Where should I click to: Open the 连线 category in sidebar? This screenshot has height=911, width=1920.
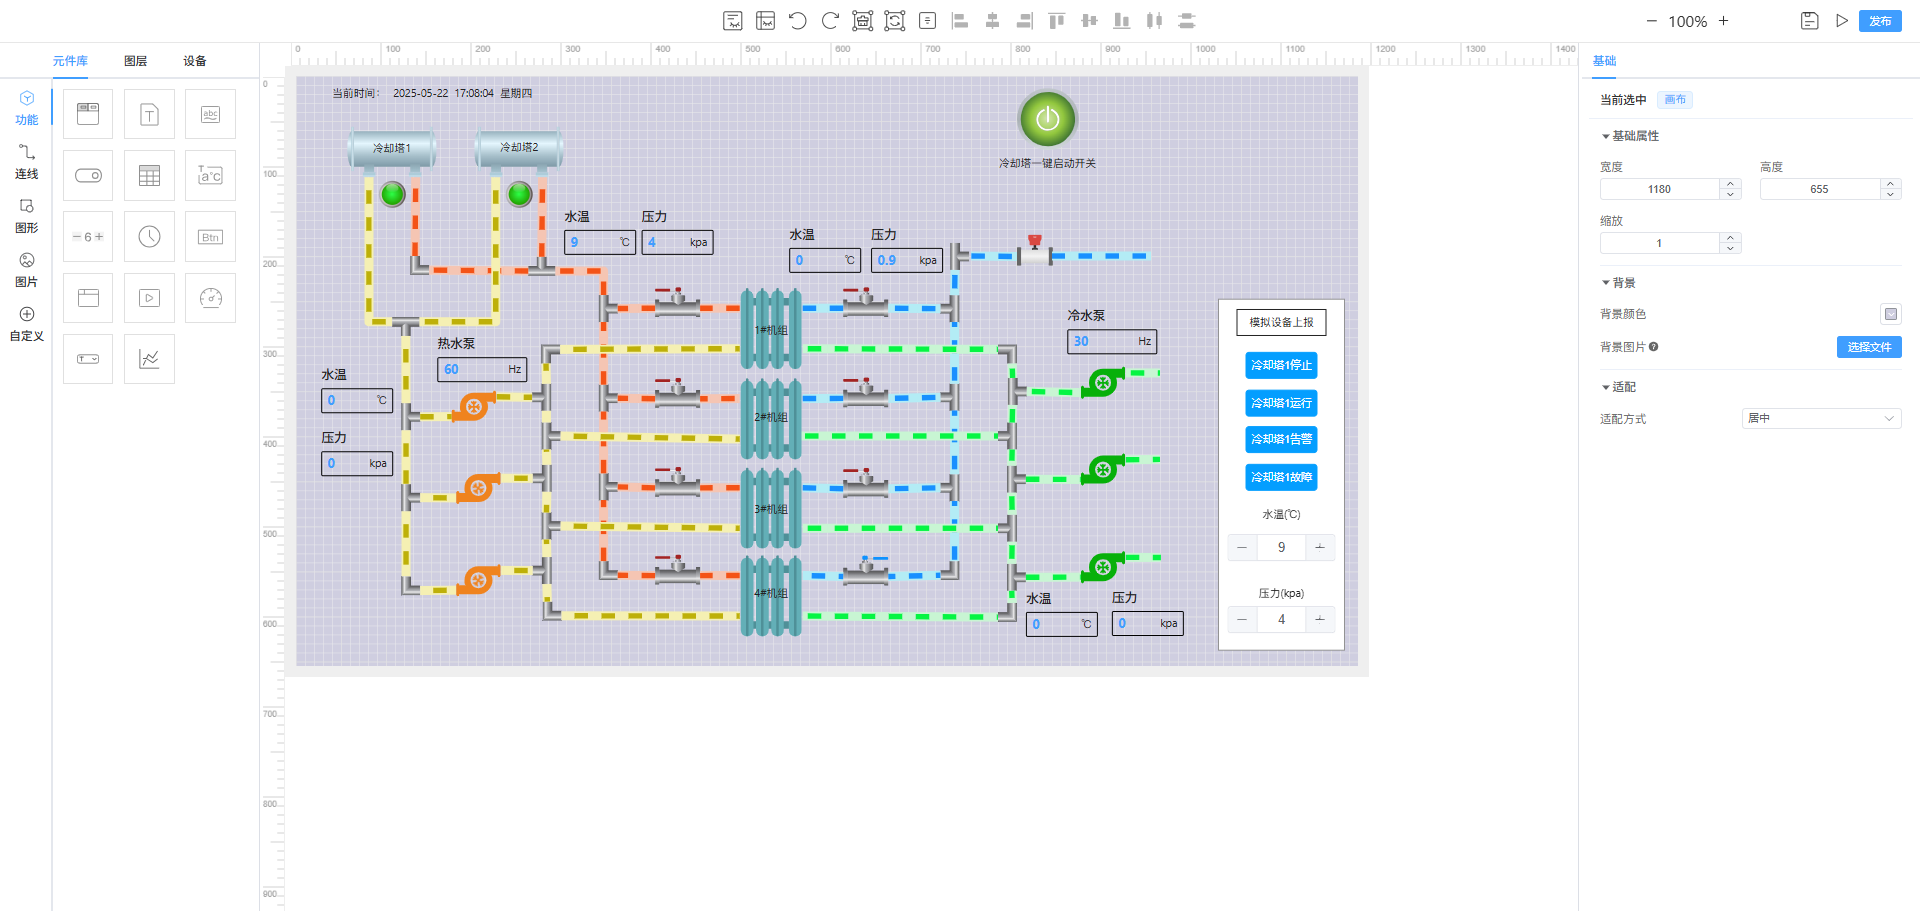pyautogui.click(x=27, y=161)
